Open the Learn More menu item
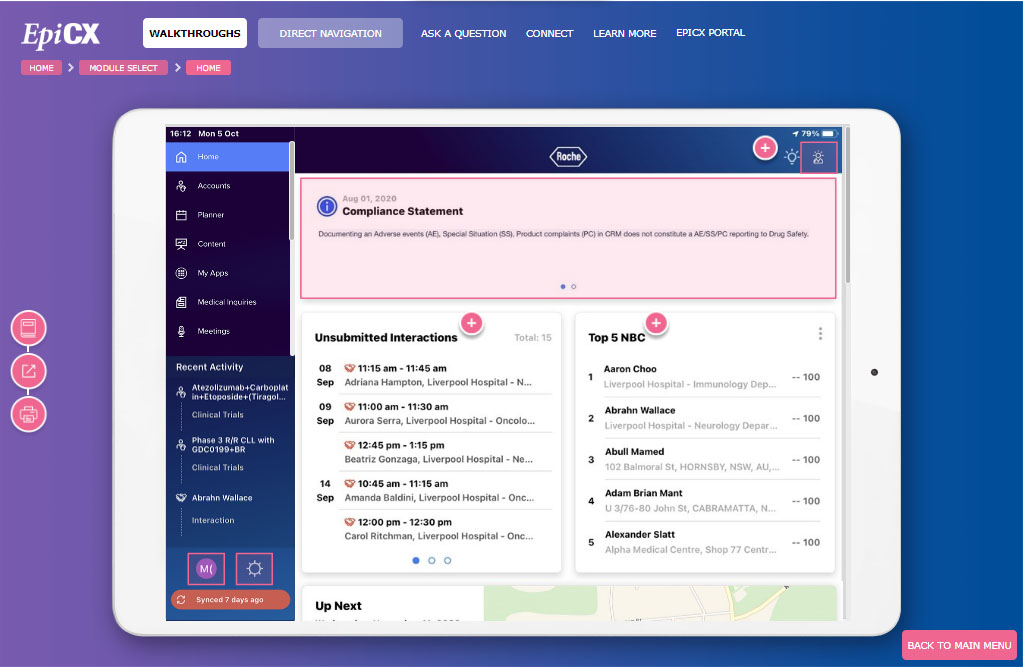This screenshot has width=1023, height=667. click(x=624, y=33)
